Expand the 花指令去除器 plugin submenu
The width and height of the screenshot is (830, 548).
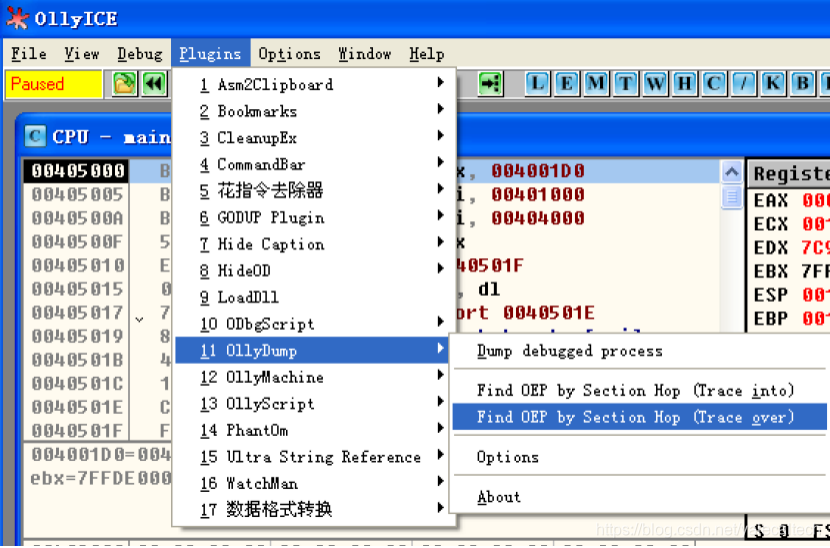click(314, 191)
